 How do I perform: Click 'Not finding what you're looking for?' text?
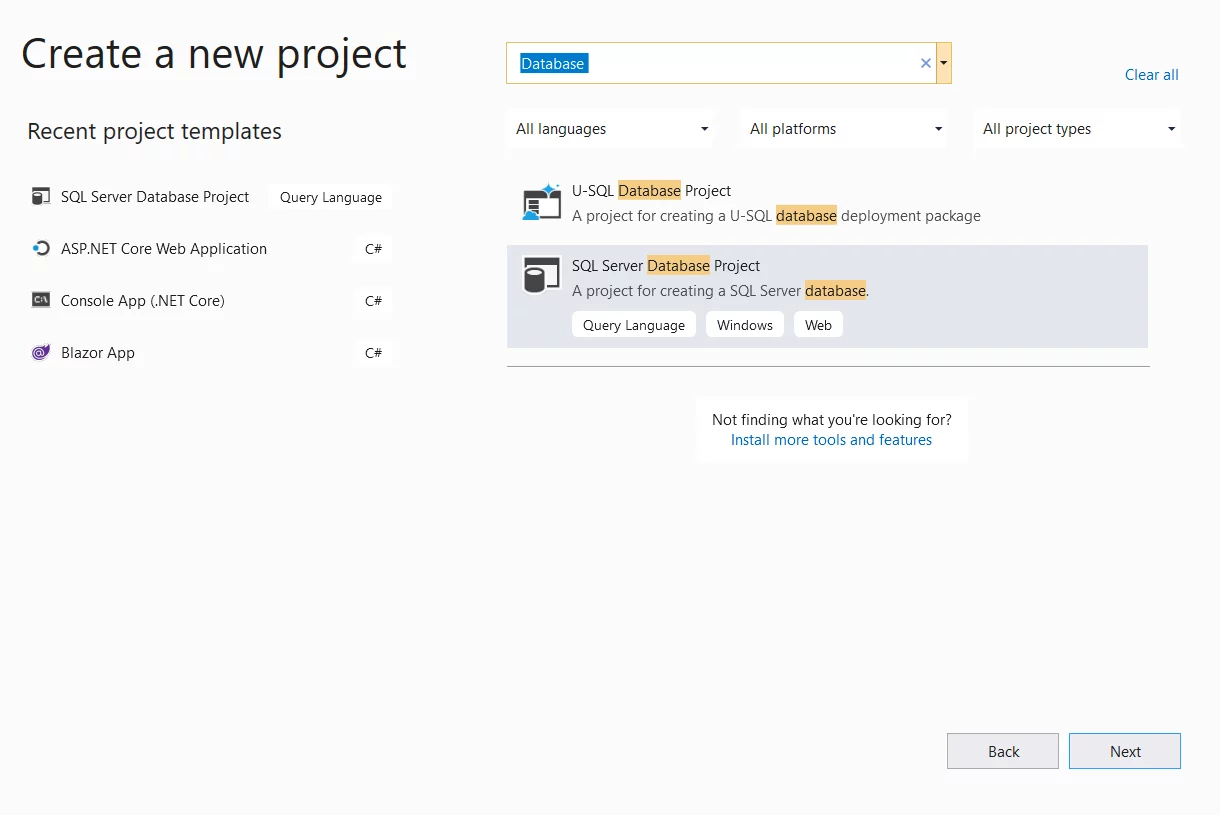point(832,420)
